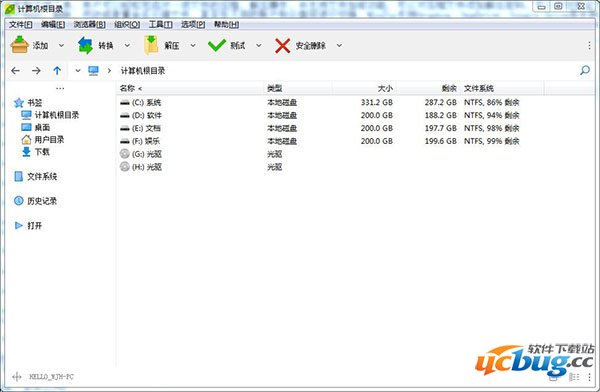This screenshot has height=392, width=600.
Task: Click the red Secure Delete (安全删除) X icon
Action: (282, 46)
